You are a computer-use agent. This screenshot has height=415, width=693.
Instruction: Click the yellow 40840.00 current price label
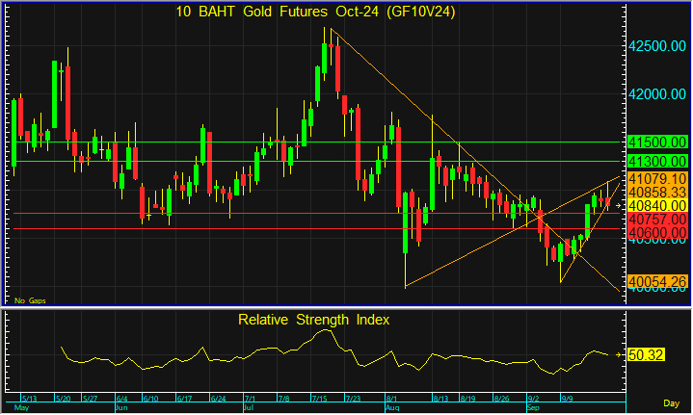click(x=656, y=204)
